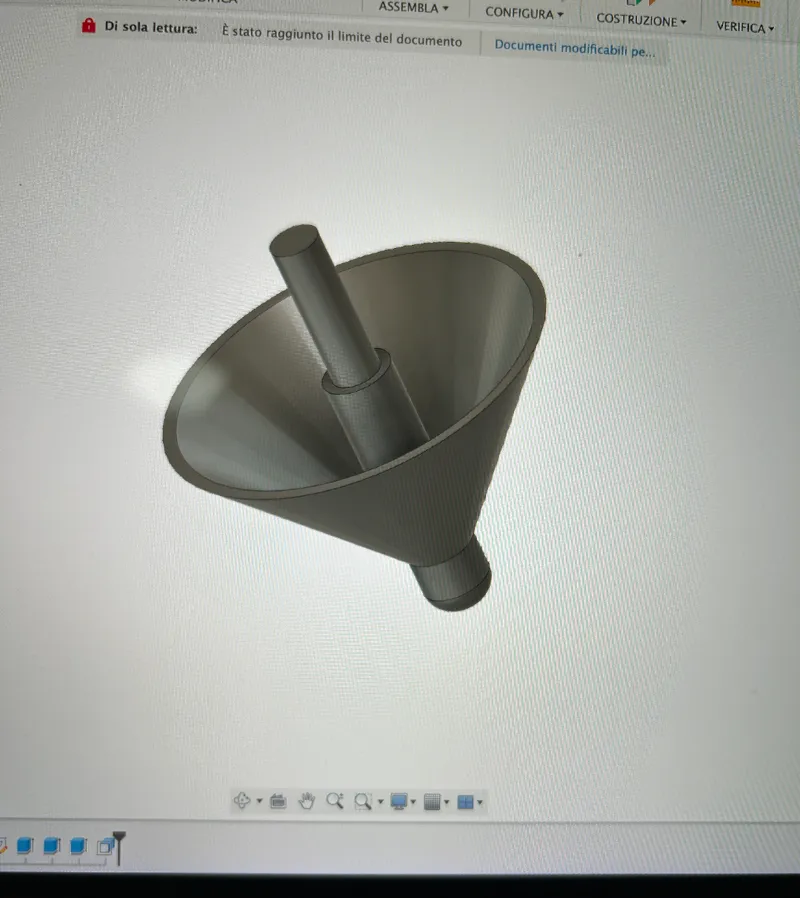The image size is (800, 898).
Task: Open the 'Documenti modificabili pe...' link
Action: (x=574, y=49)
